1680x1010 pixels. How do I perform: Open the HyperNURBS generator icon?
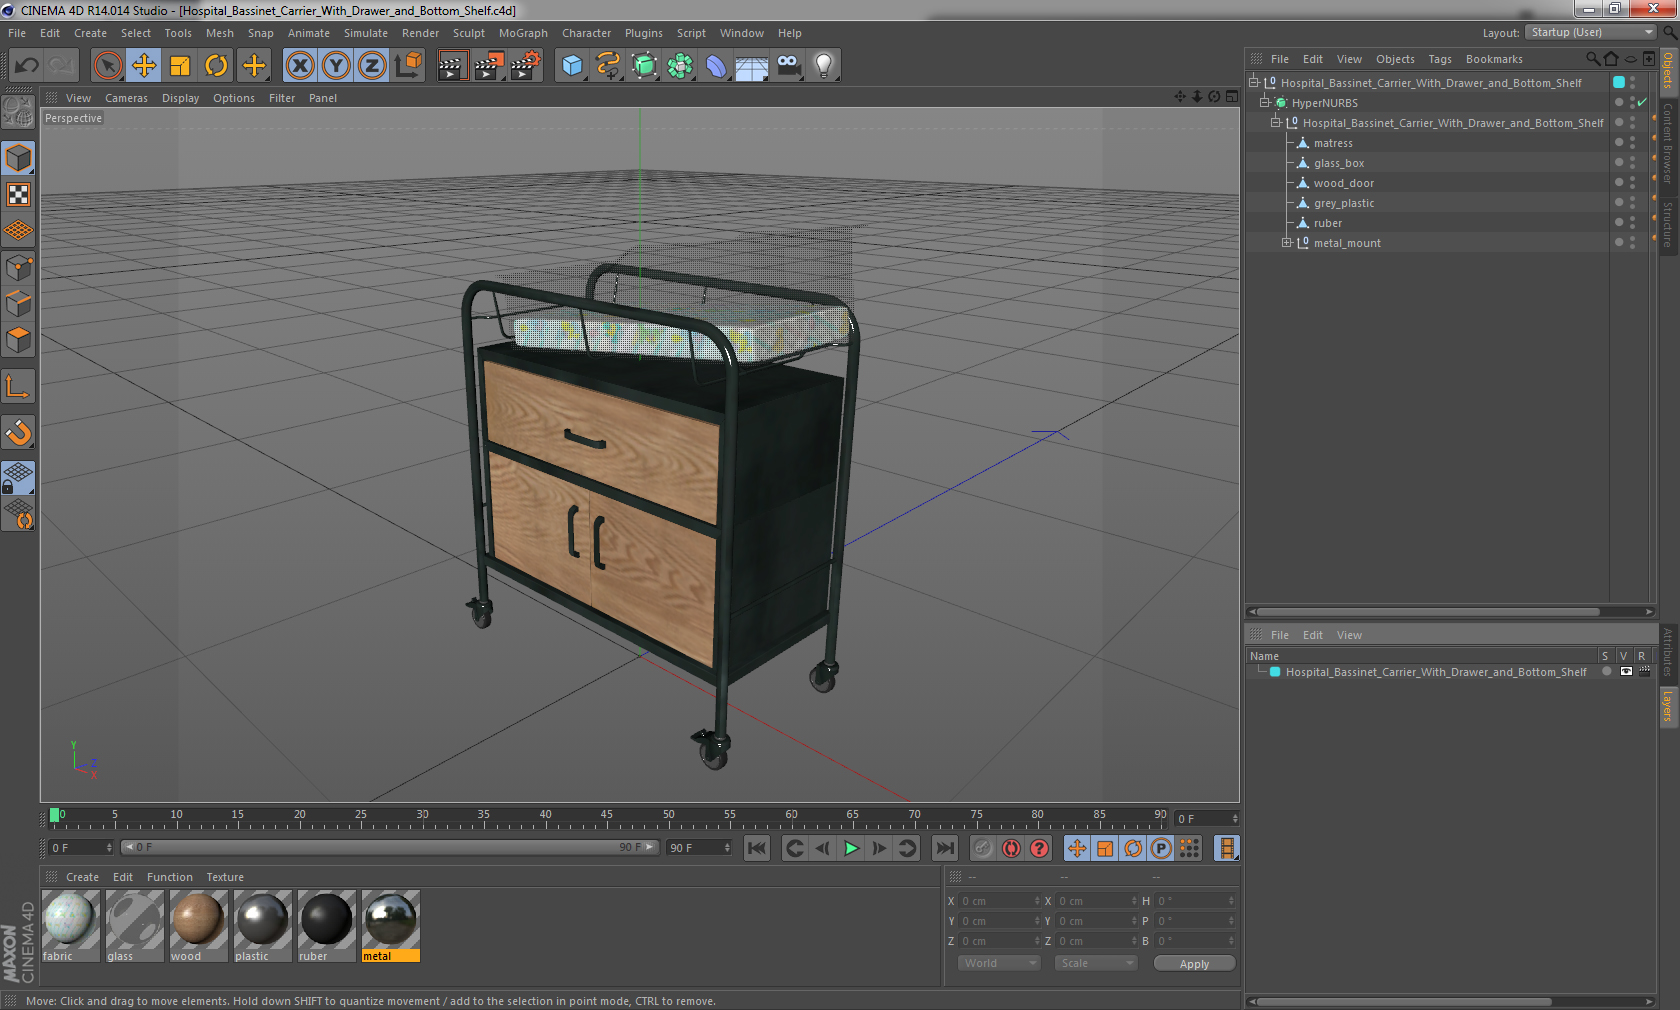point(644,66)
